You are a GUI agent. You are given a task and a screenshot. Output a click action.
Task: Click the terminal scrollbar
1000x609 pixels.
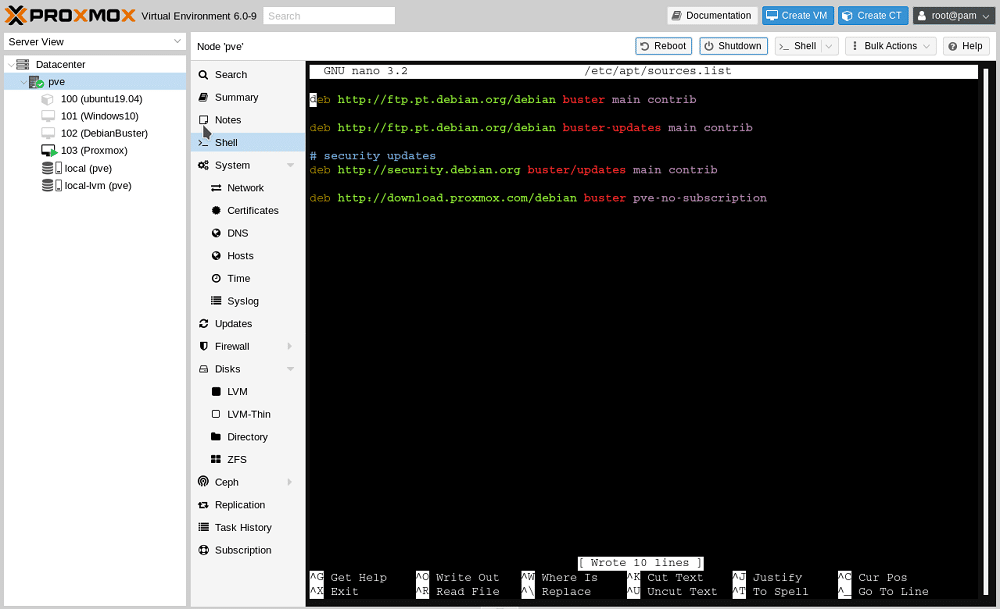986,332
